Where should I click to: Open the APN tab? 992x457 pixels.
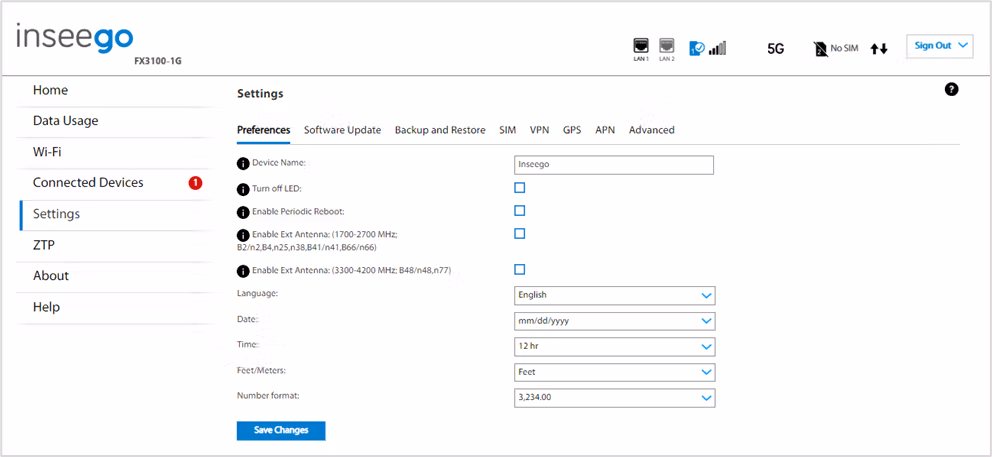tap(605, 130)
